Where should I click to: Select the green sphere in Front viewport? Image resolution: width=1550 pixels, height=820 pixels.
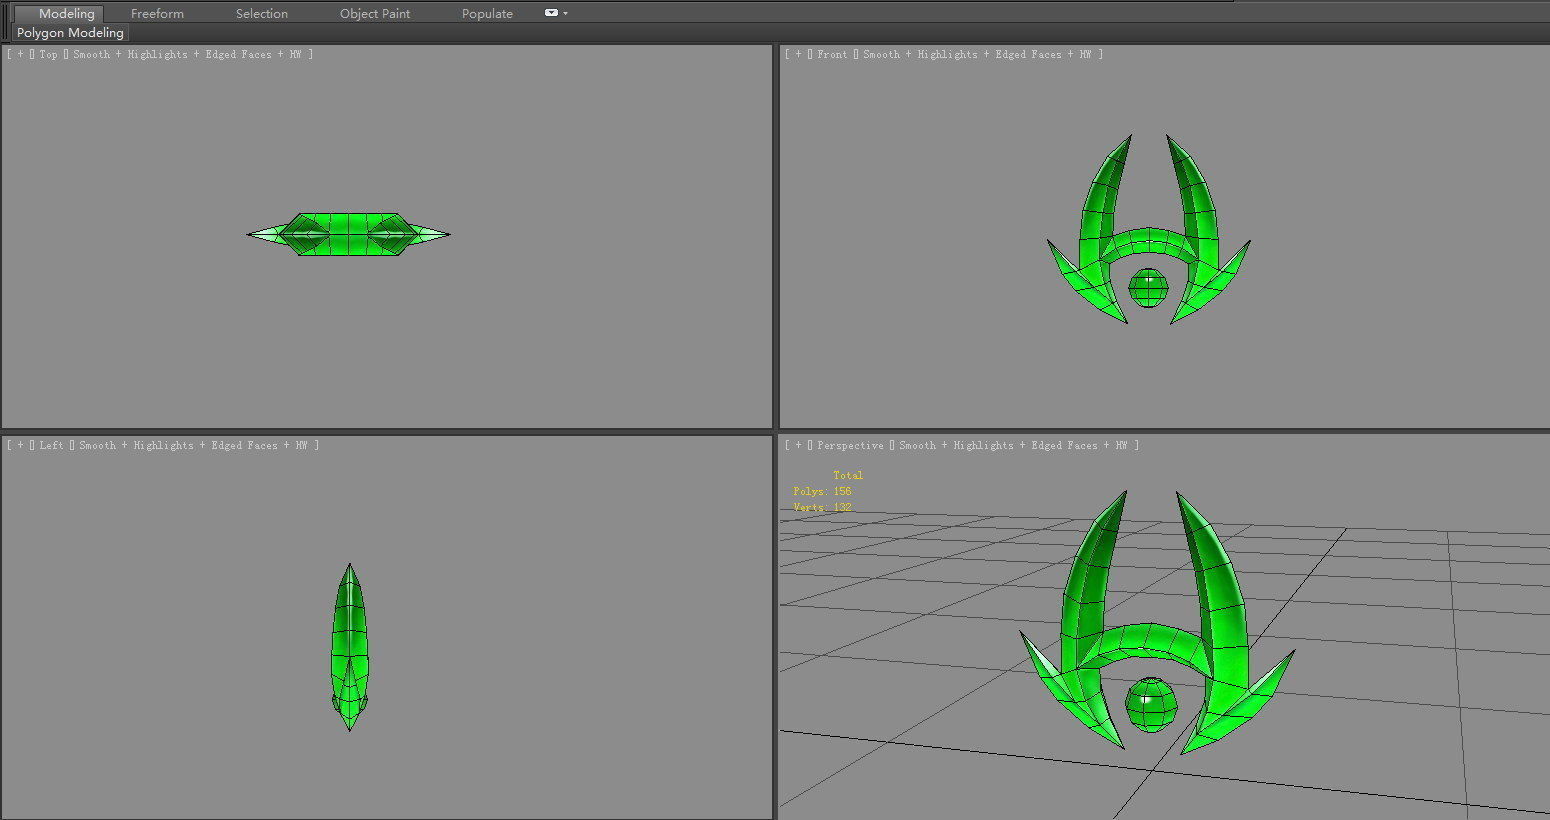[x=1148, y=288]
